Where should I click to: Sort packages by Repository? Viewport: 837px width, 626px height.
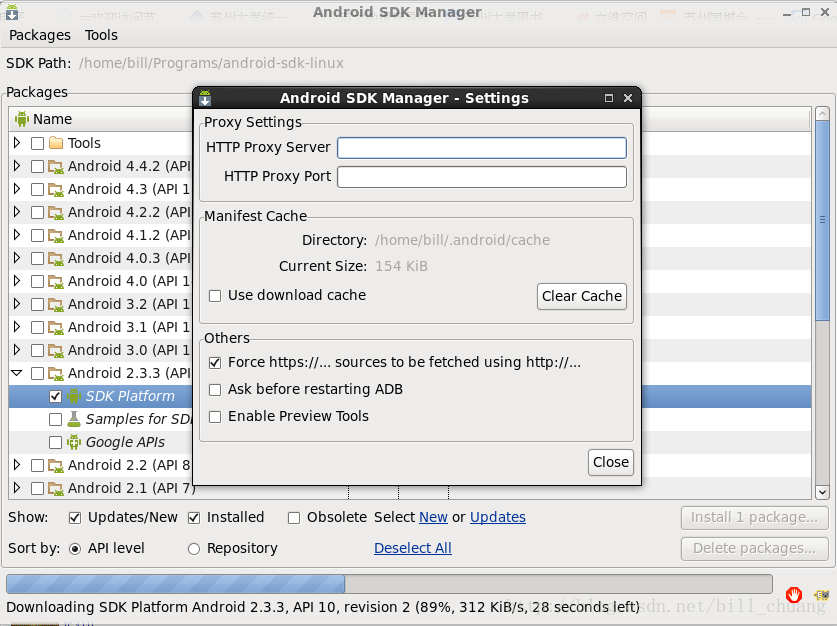pyautogui.click(x=194, y=549)
